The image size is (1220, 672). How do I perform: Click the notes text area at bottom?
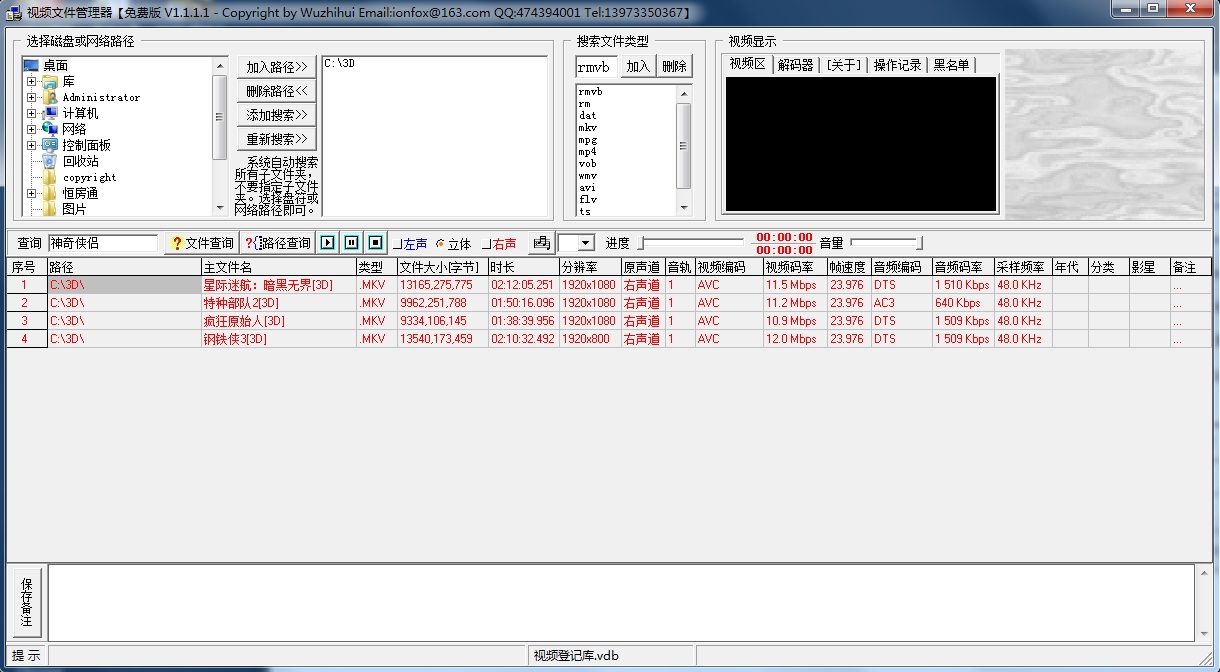[621, 602]
